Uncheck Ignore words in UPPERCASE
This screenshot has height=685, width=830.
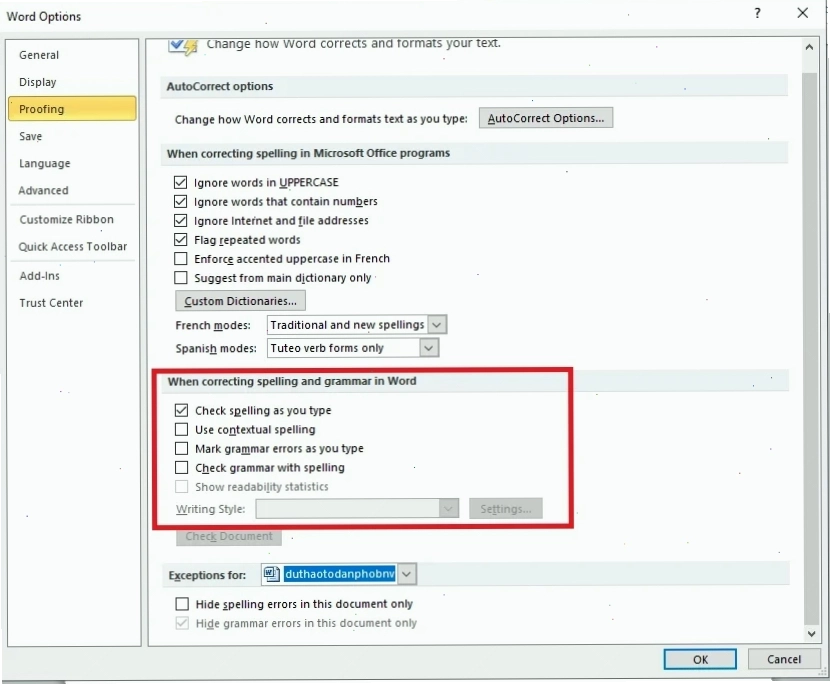click(181, 183)
